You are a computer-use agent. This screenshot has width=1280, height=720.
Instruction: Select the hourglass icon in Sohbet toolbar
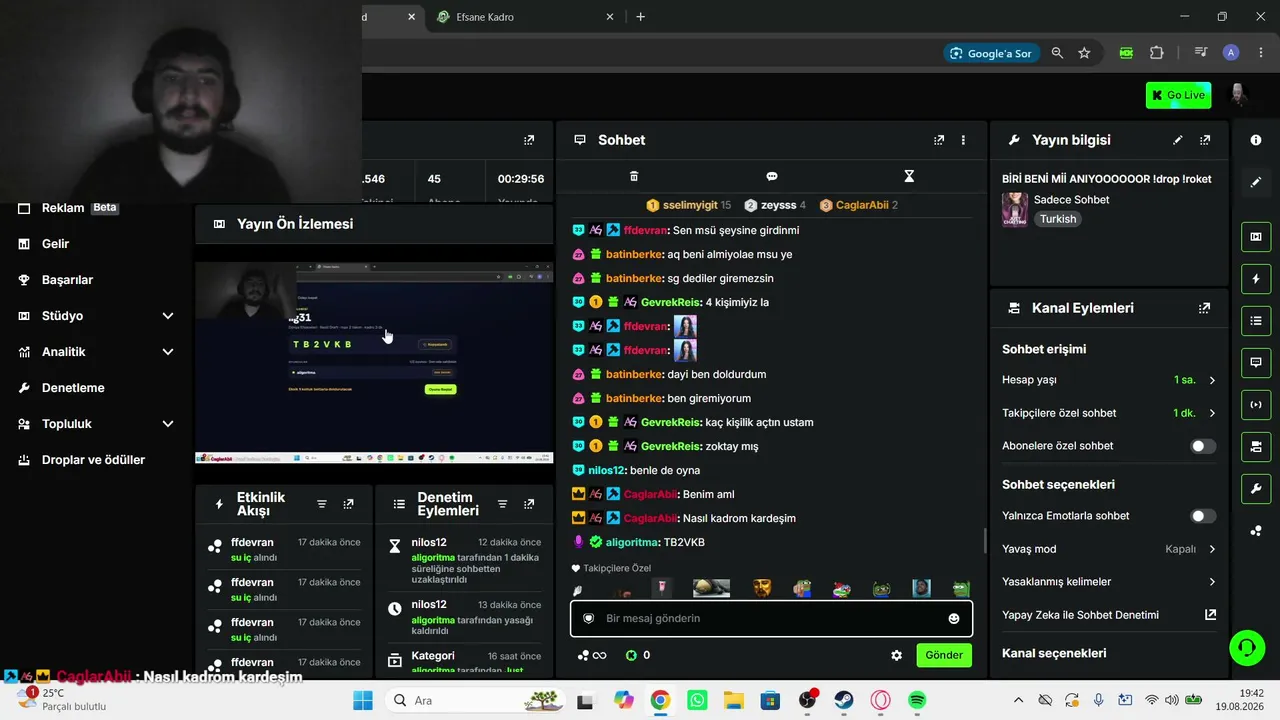909,176
